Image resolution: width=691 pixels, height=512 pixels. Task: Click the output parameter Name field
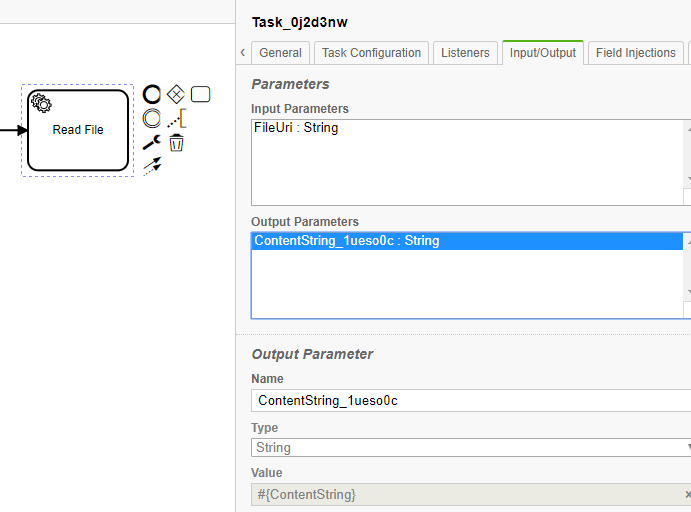click(x=470, y=401)
